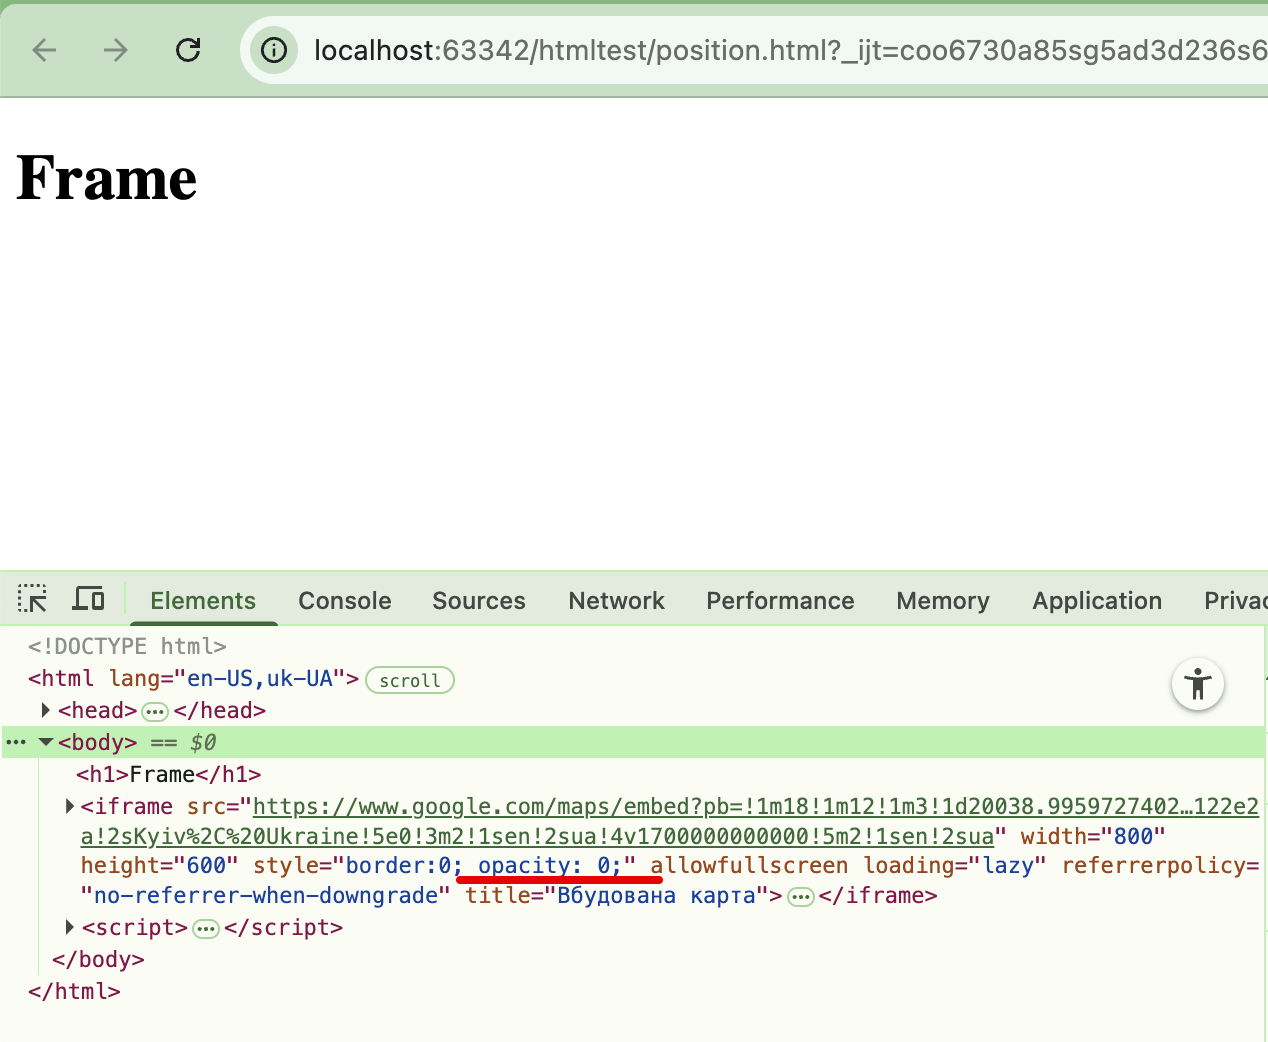Collapse the body element triangle
Image resolution: width=1268 pixels, height=1042 pixels.
click(x=45, y=742)
